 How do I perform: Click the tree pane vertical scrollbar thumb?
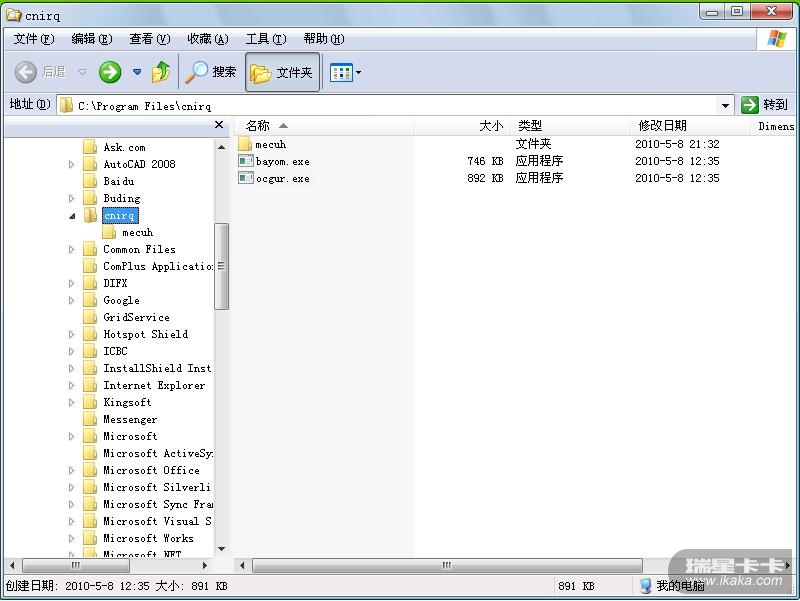221,266
